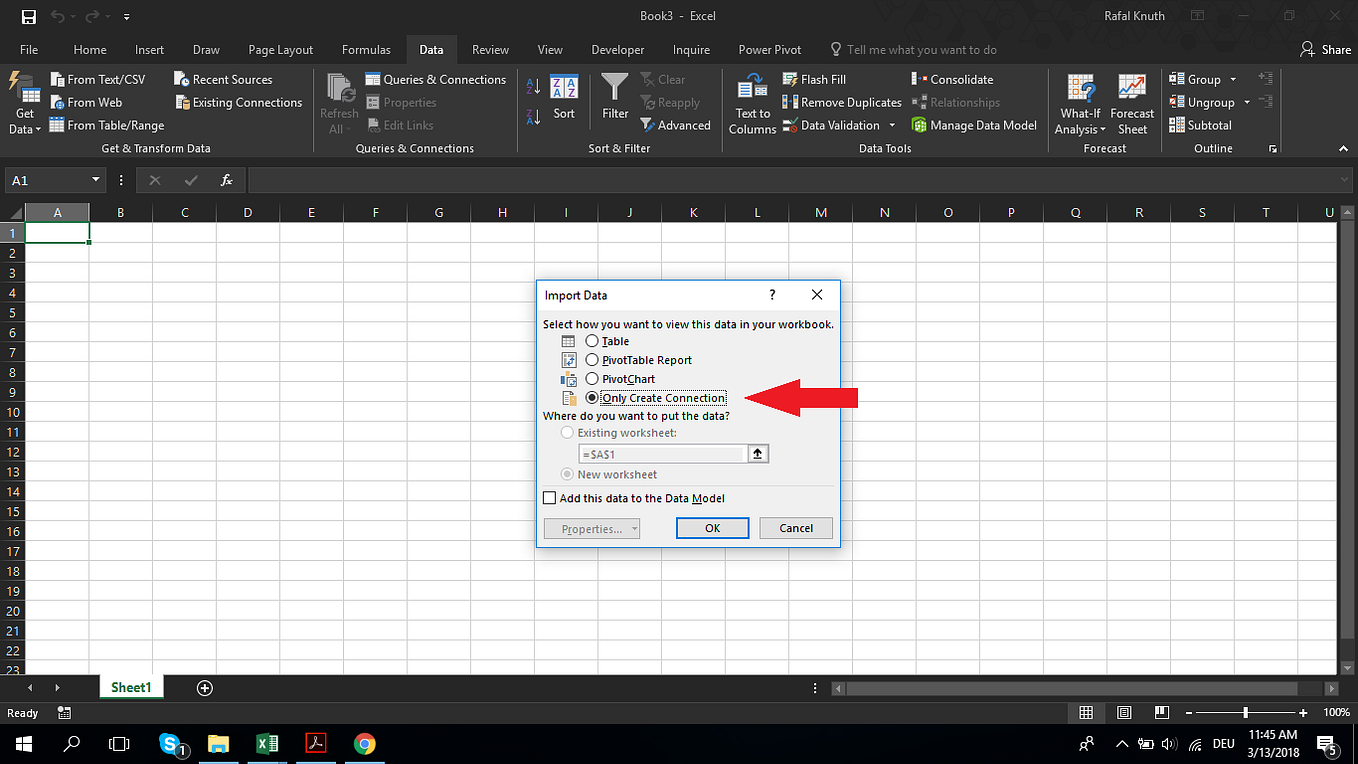Click the cell reference collapse dialog button
This screenshot has width=1358, height=764.
tap(758, 453)
